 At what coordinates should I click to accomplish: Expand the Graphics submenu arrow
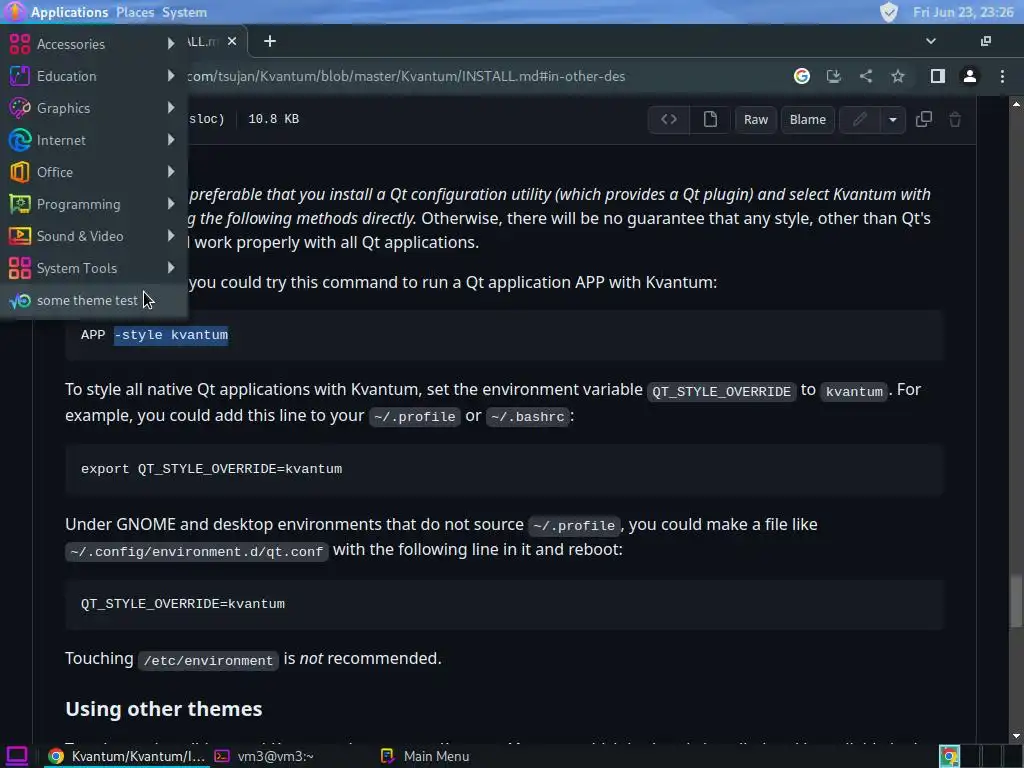pos(171,108)
